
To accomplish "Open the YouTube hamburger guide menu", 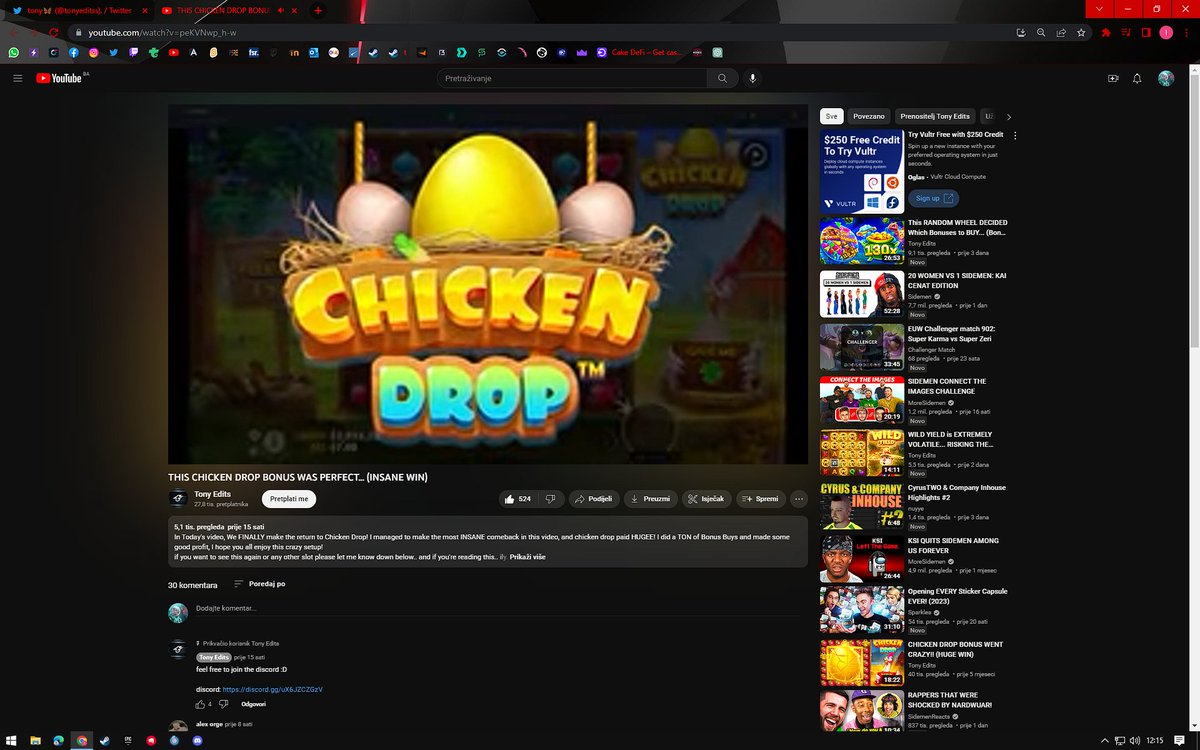I will [x=17, y=78].
